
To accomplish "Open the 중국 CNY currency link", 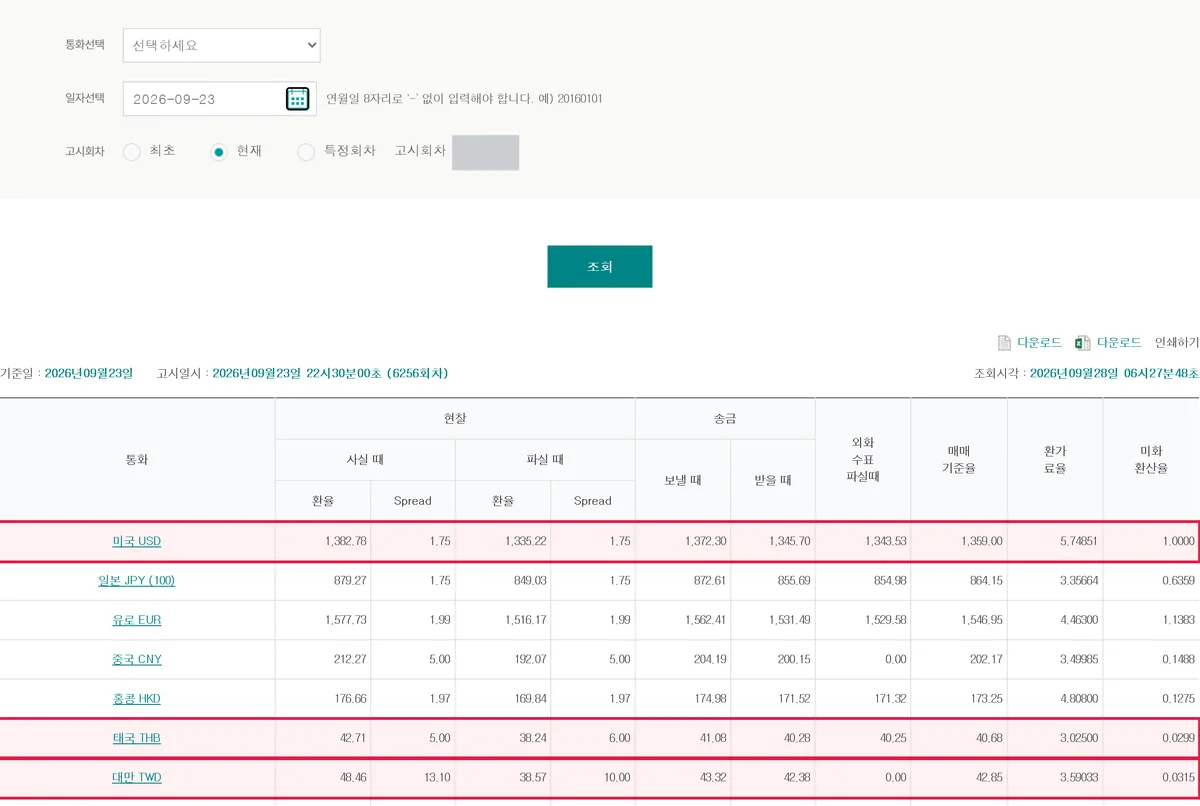I will [x=136, y=660].
